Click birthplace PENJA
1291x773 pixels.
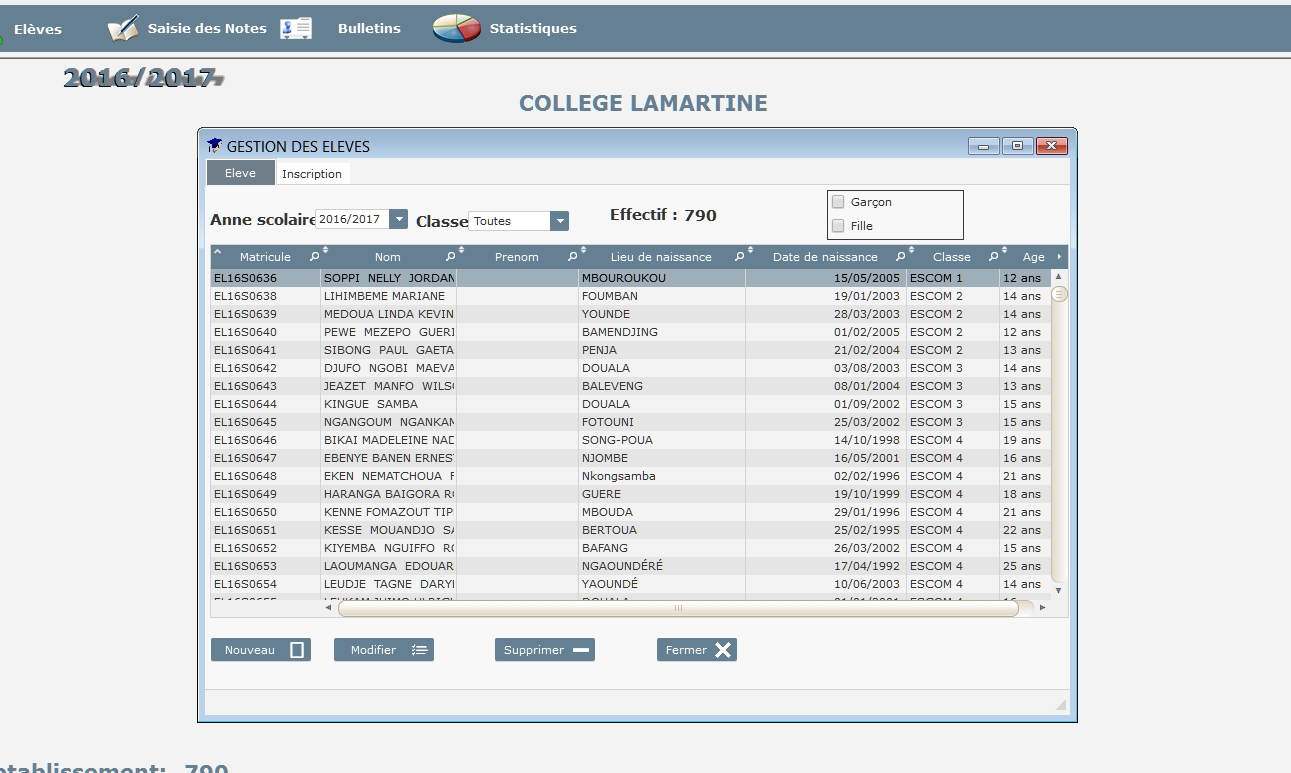pyautogui.click(x=599, y=350)
